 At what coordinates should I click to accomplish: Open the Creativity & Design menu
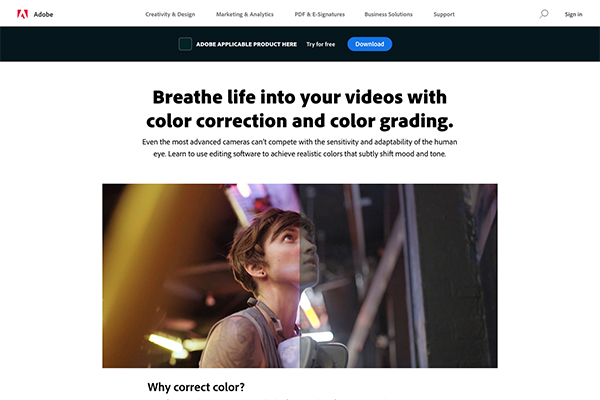[170, 14]
